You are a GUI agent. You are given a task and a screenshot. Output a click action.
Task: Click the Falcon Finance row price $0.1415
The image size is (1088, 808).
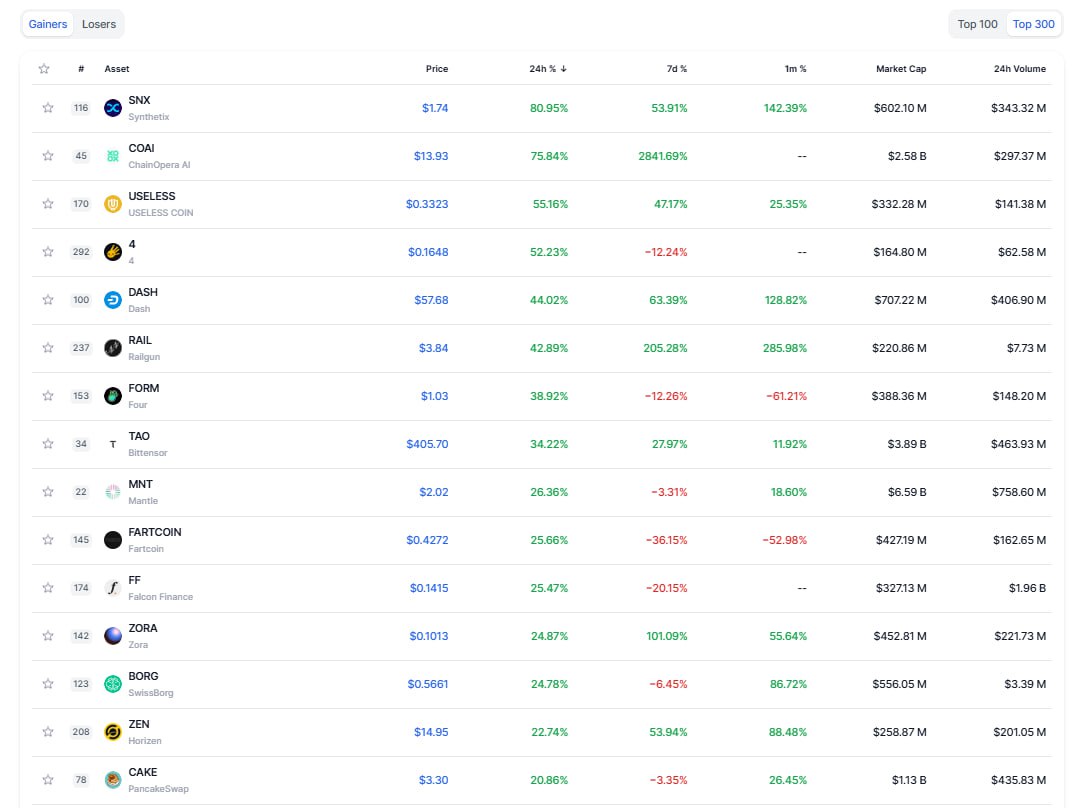(x=429, y=588)
